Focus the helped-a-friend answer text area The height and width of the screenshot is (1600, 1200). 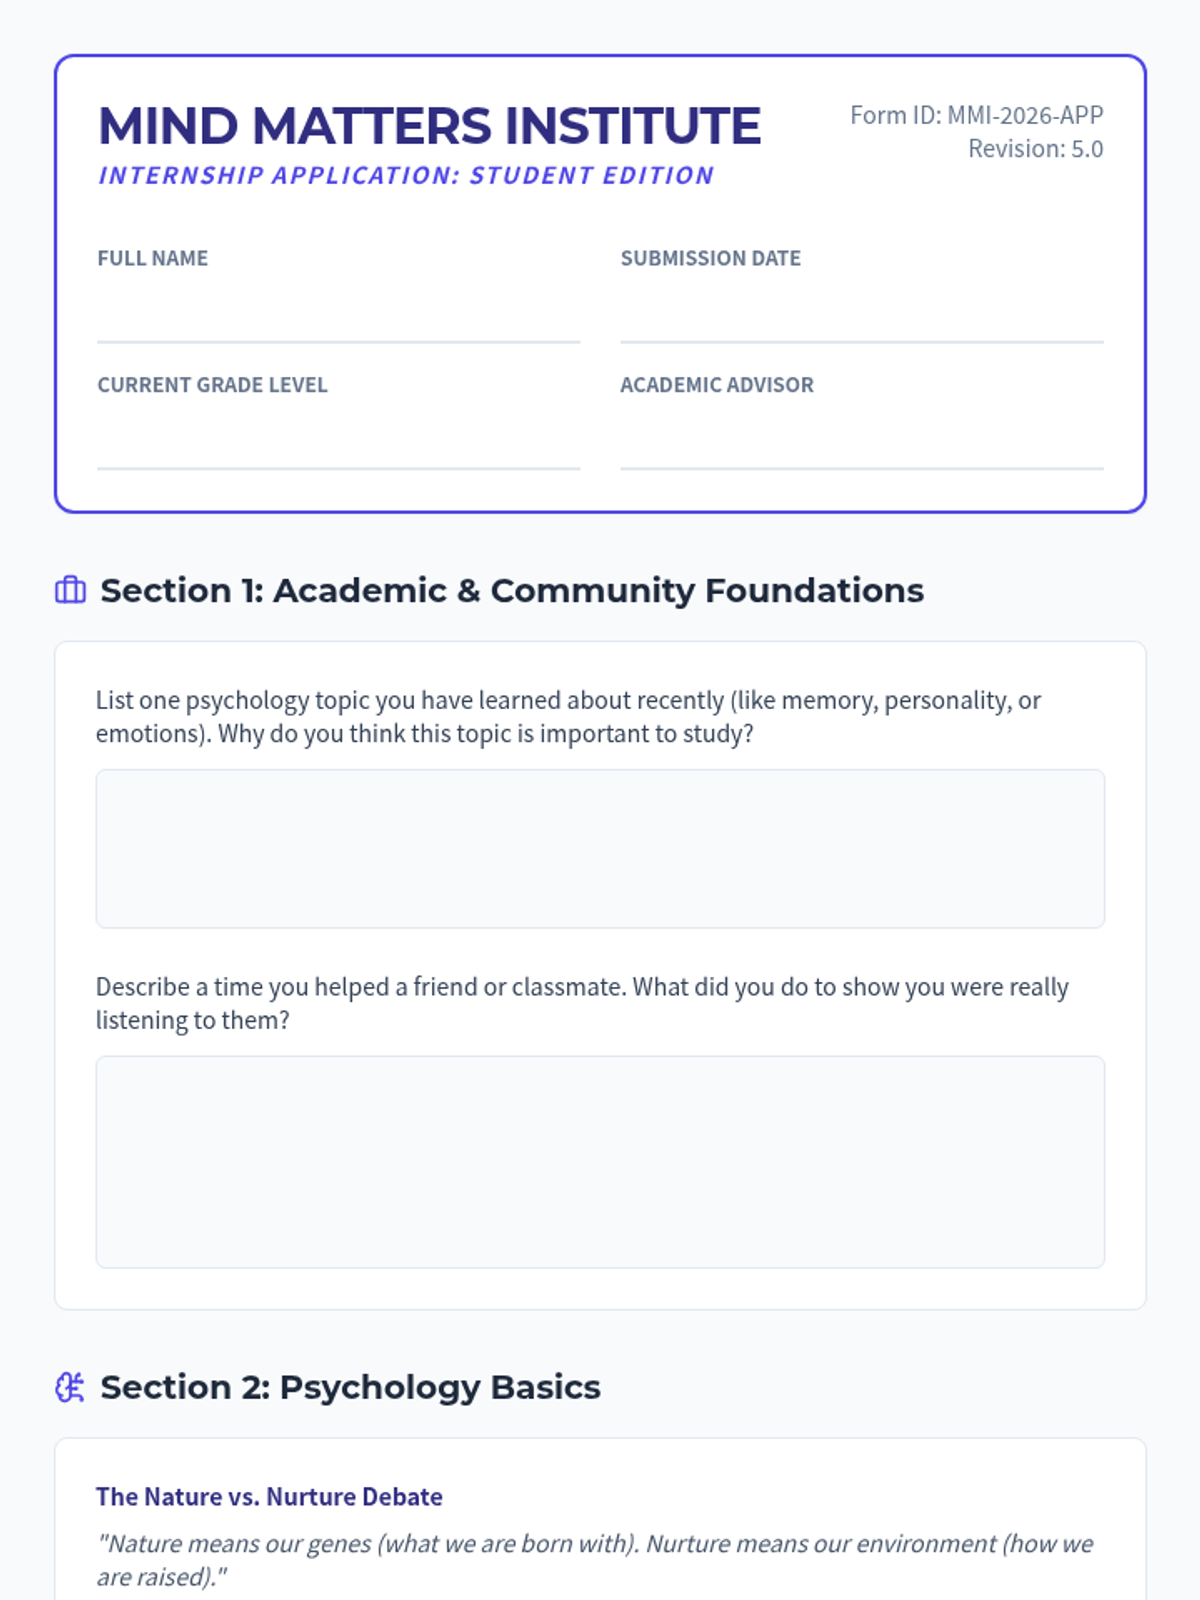pos(600,1162)
